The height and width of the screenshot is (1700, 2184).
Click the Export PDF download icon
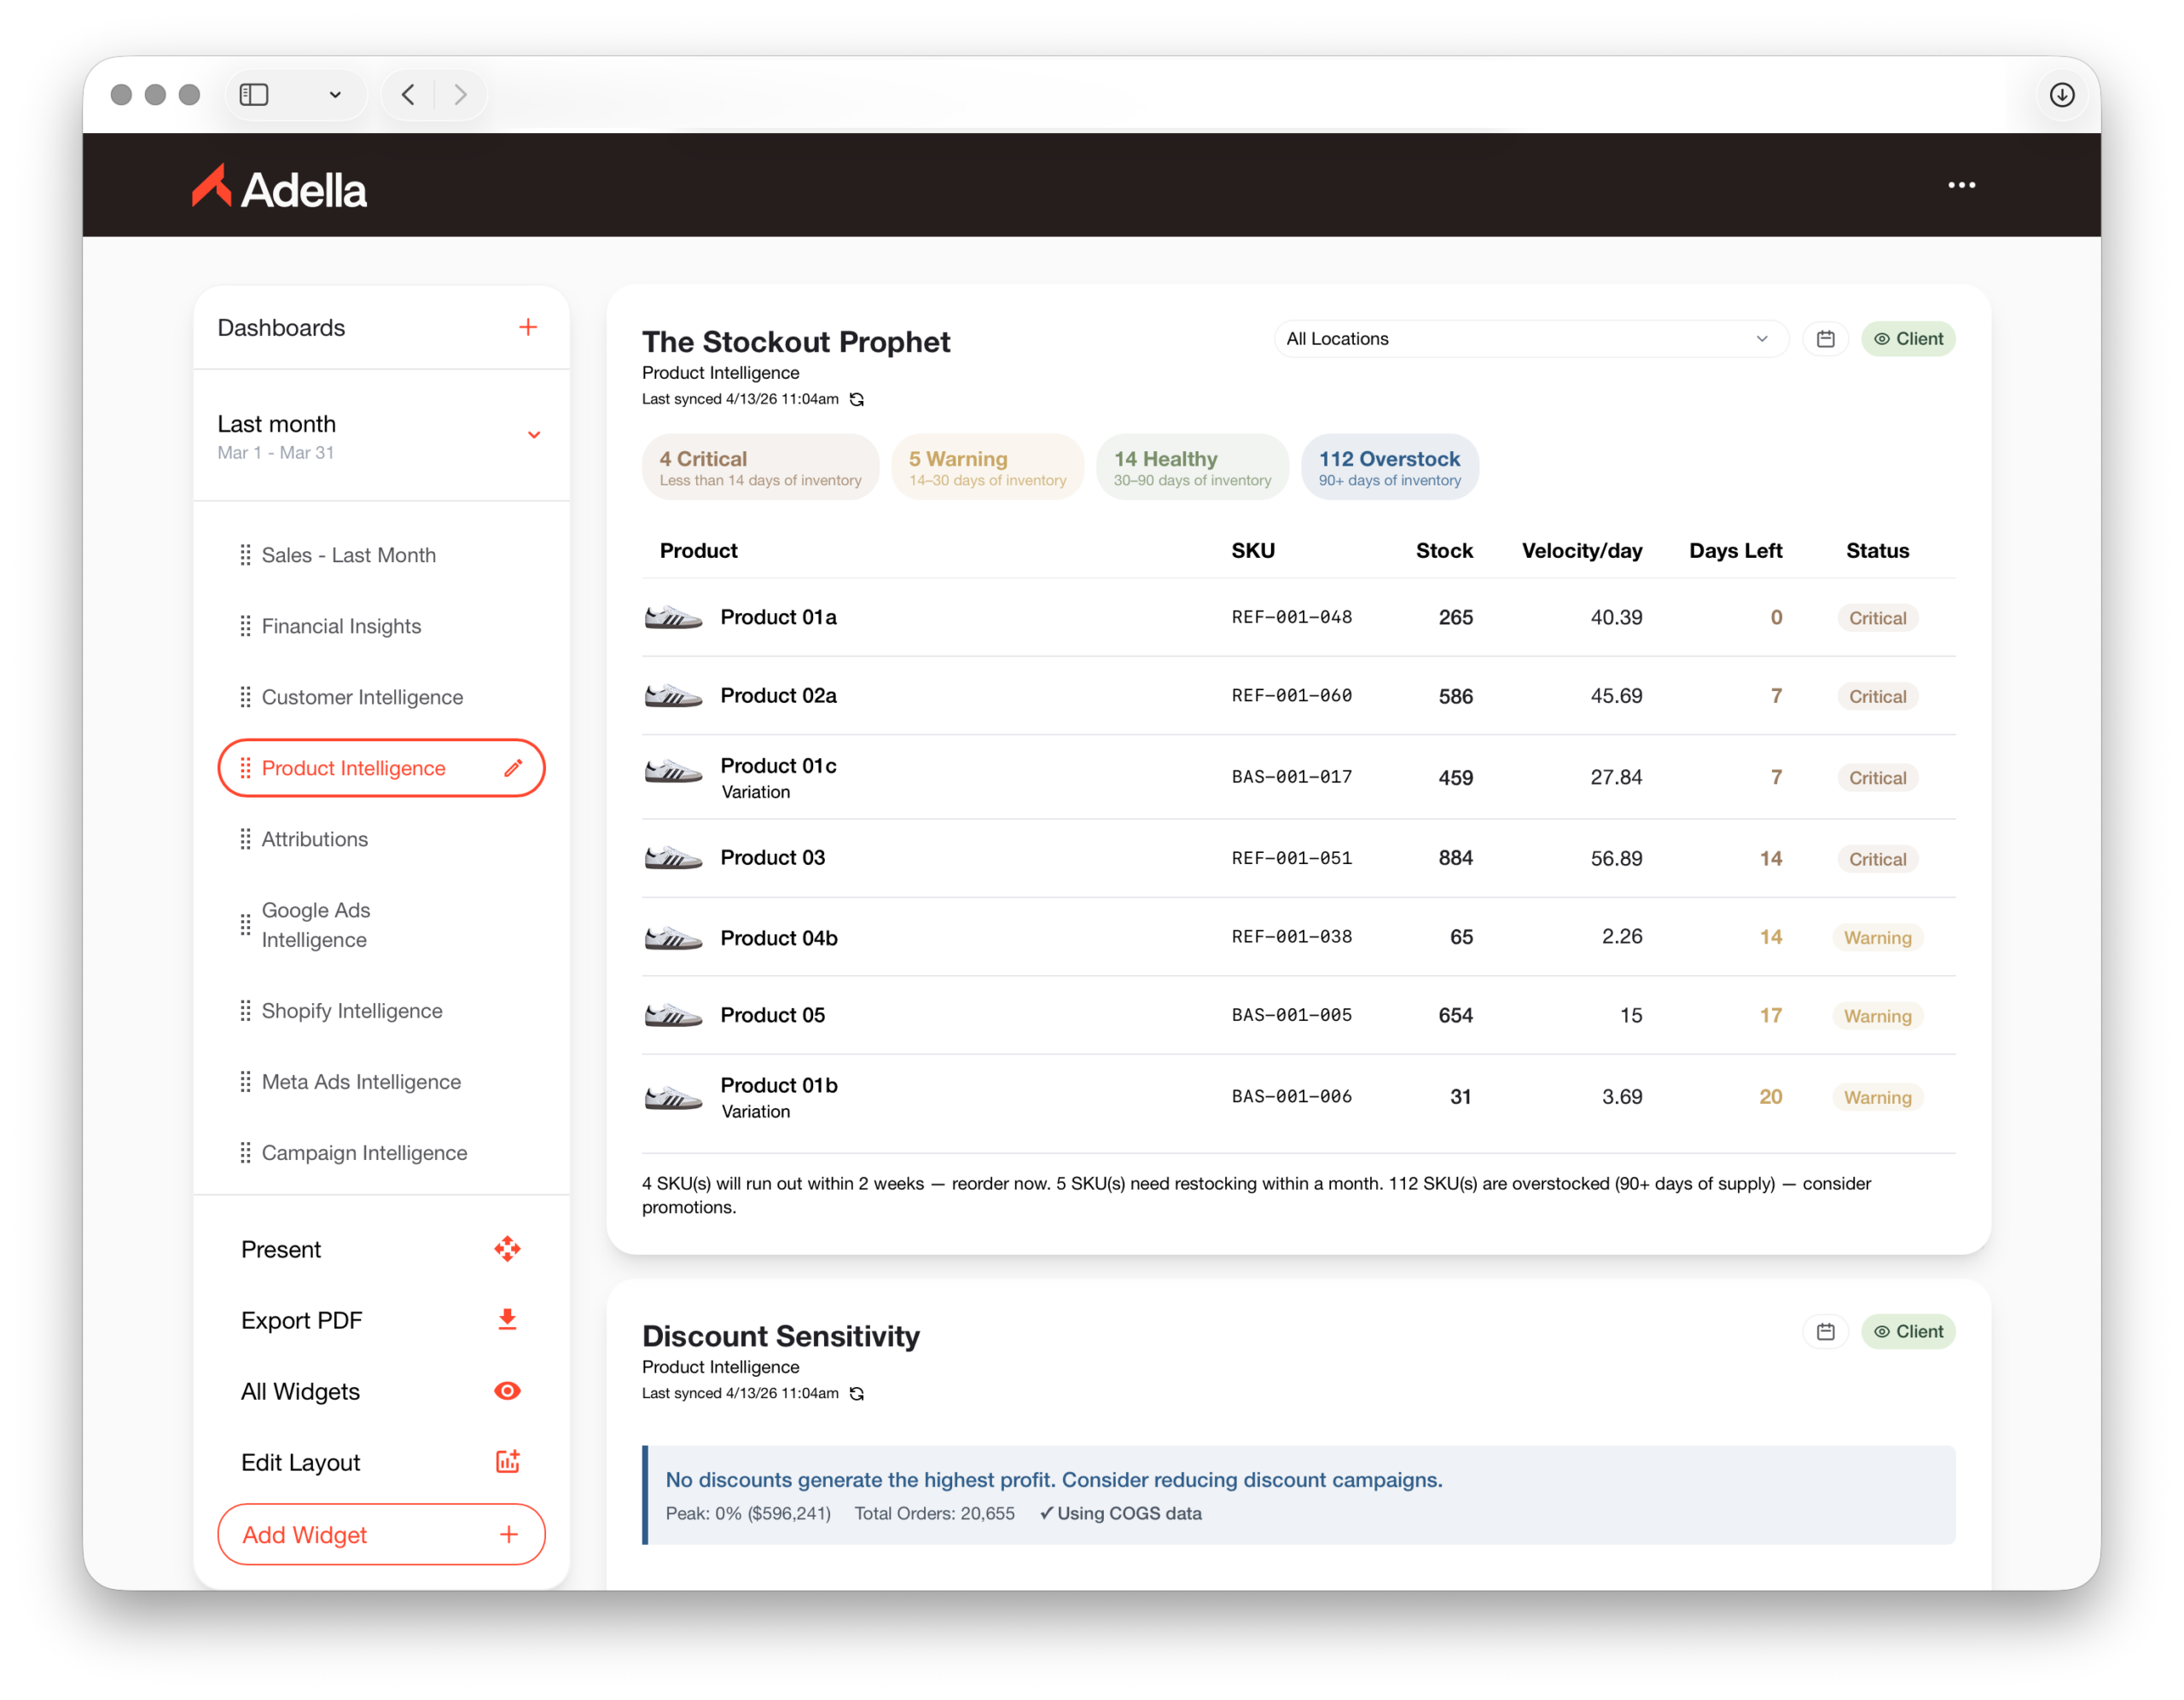coord(507,1320)
